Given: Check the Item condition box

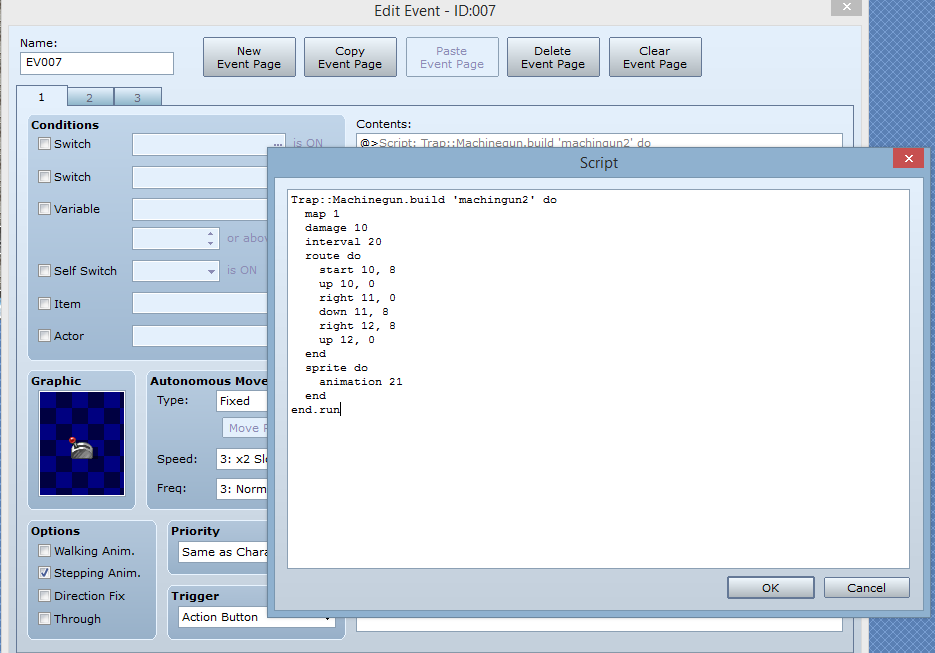Looking at the screenshot, I should click(x=44, y=304).
